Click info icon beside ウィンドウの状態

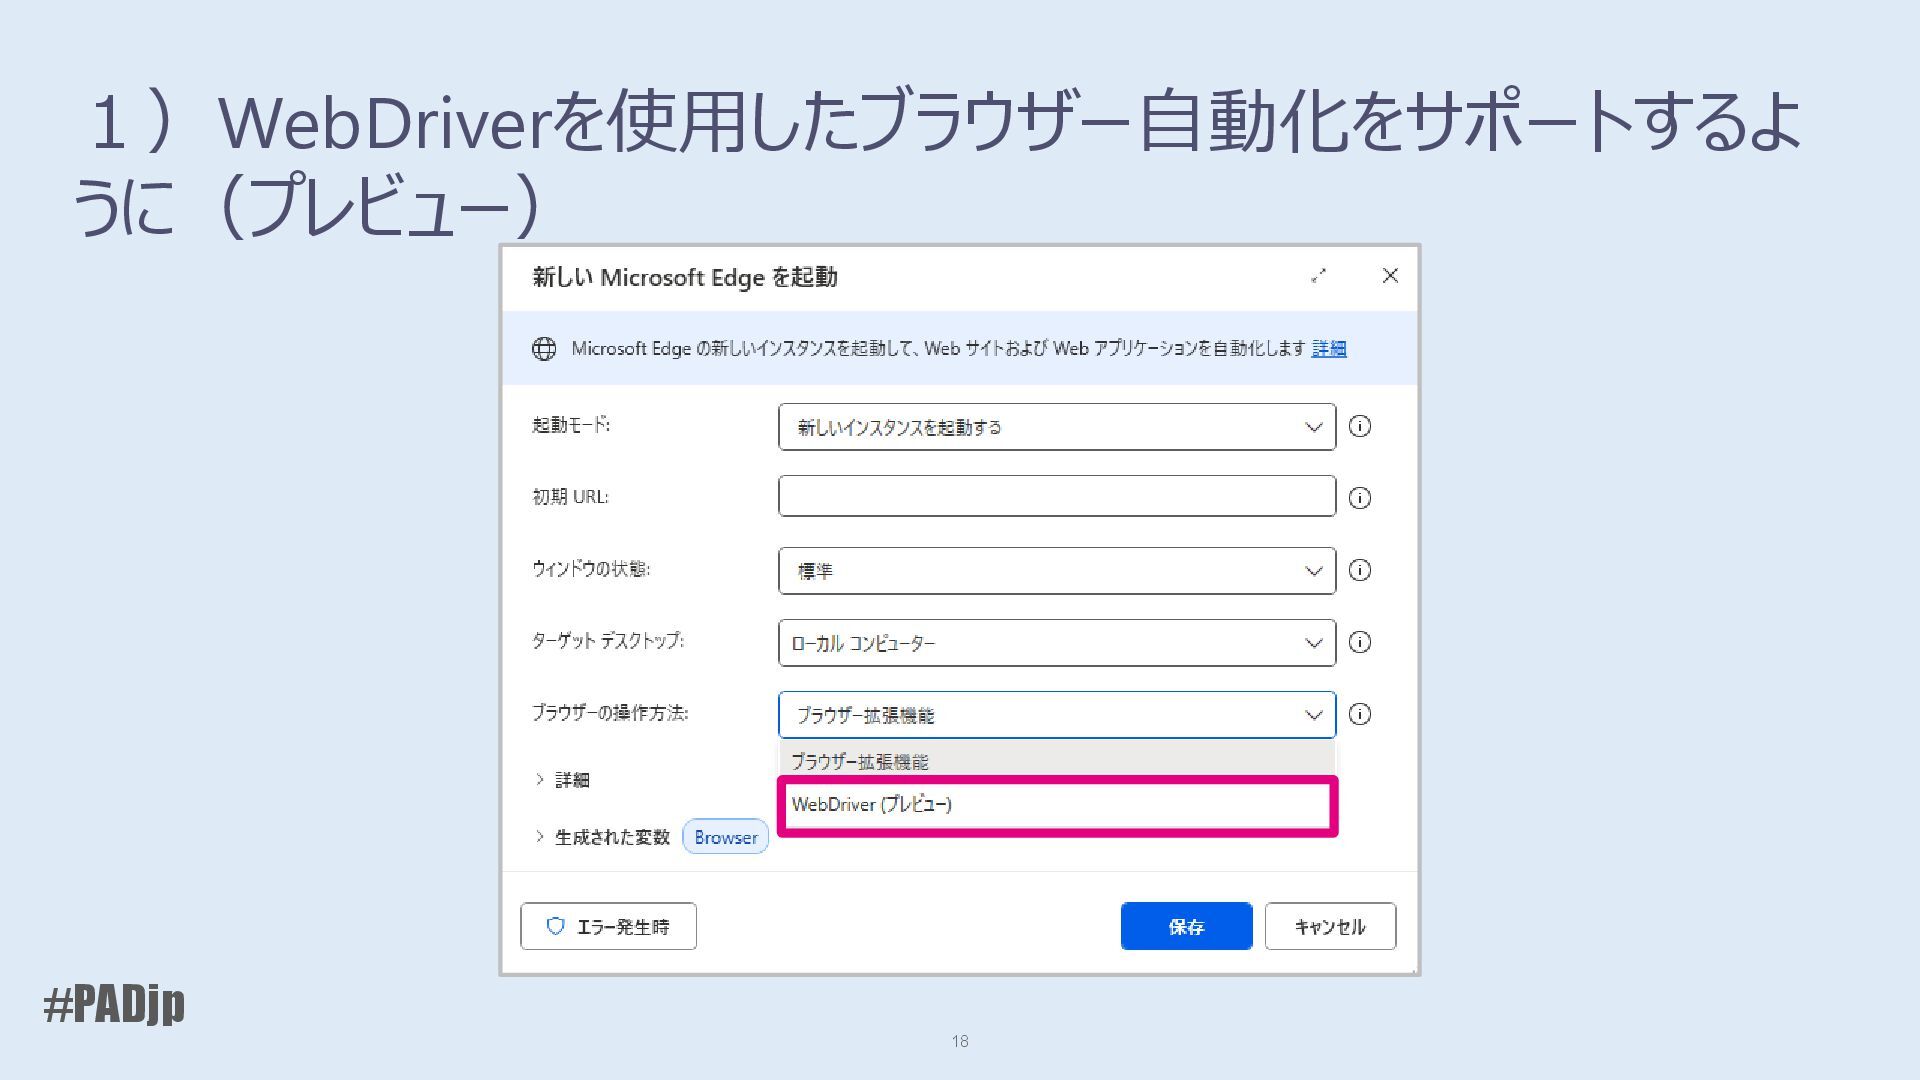[x=1359, y=570]
